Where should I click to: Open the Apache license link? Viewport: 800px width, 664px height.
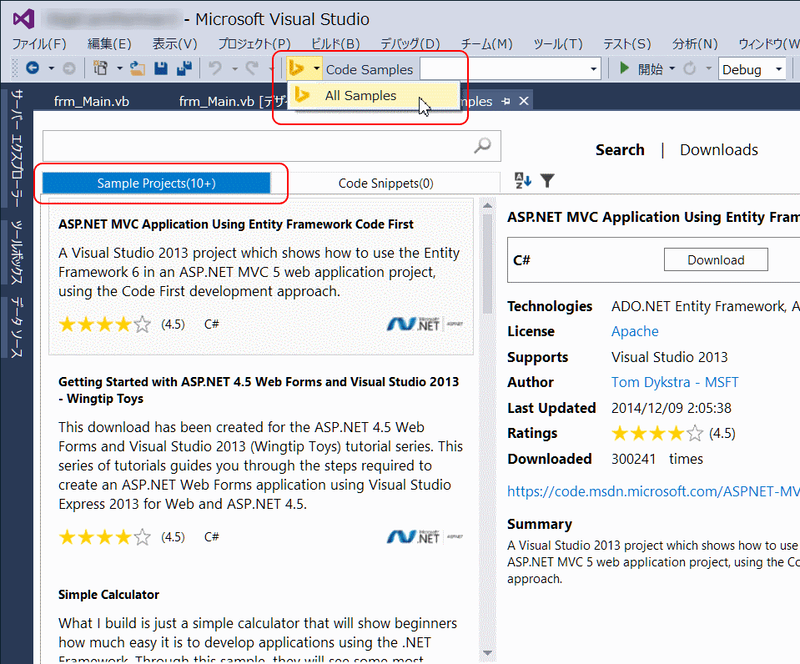click(635, 331)
